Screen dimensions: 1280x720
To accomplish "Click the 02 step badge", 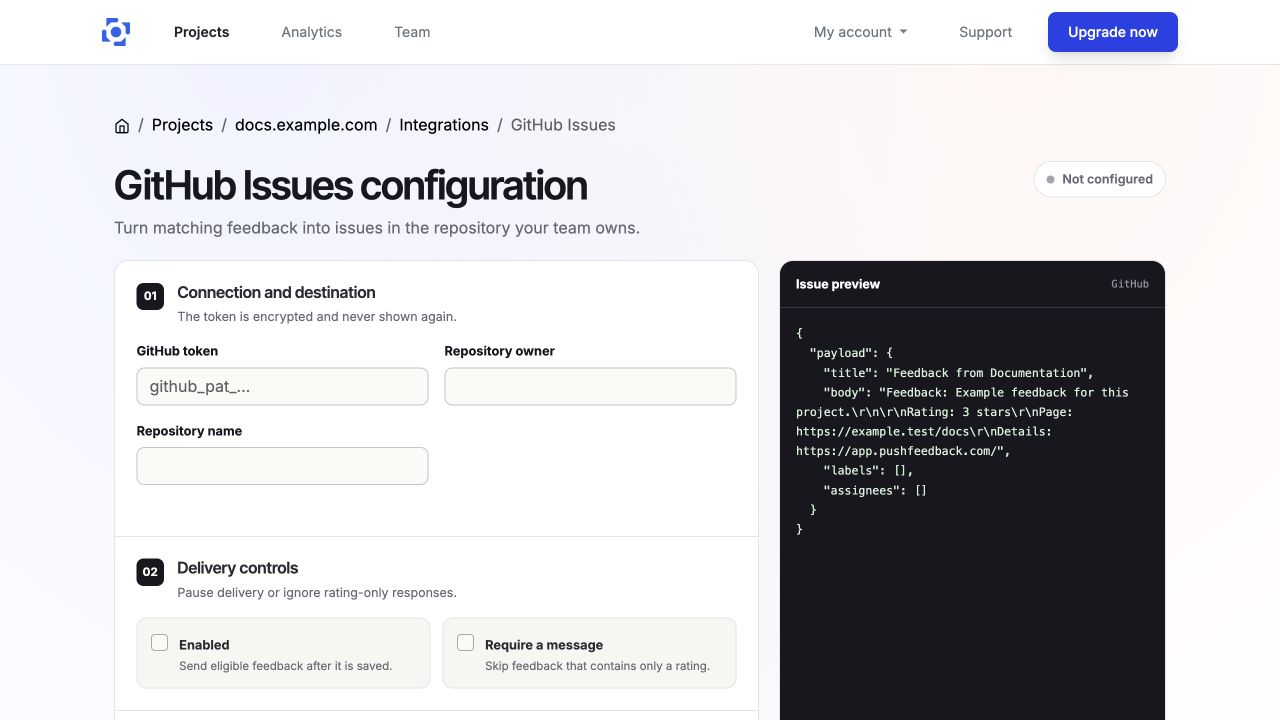I will 150,572.
